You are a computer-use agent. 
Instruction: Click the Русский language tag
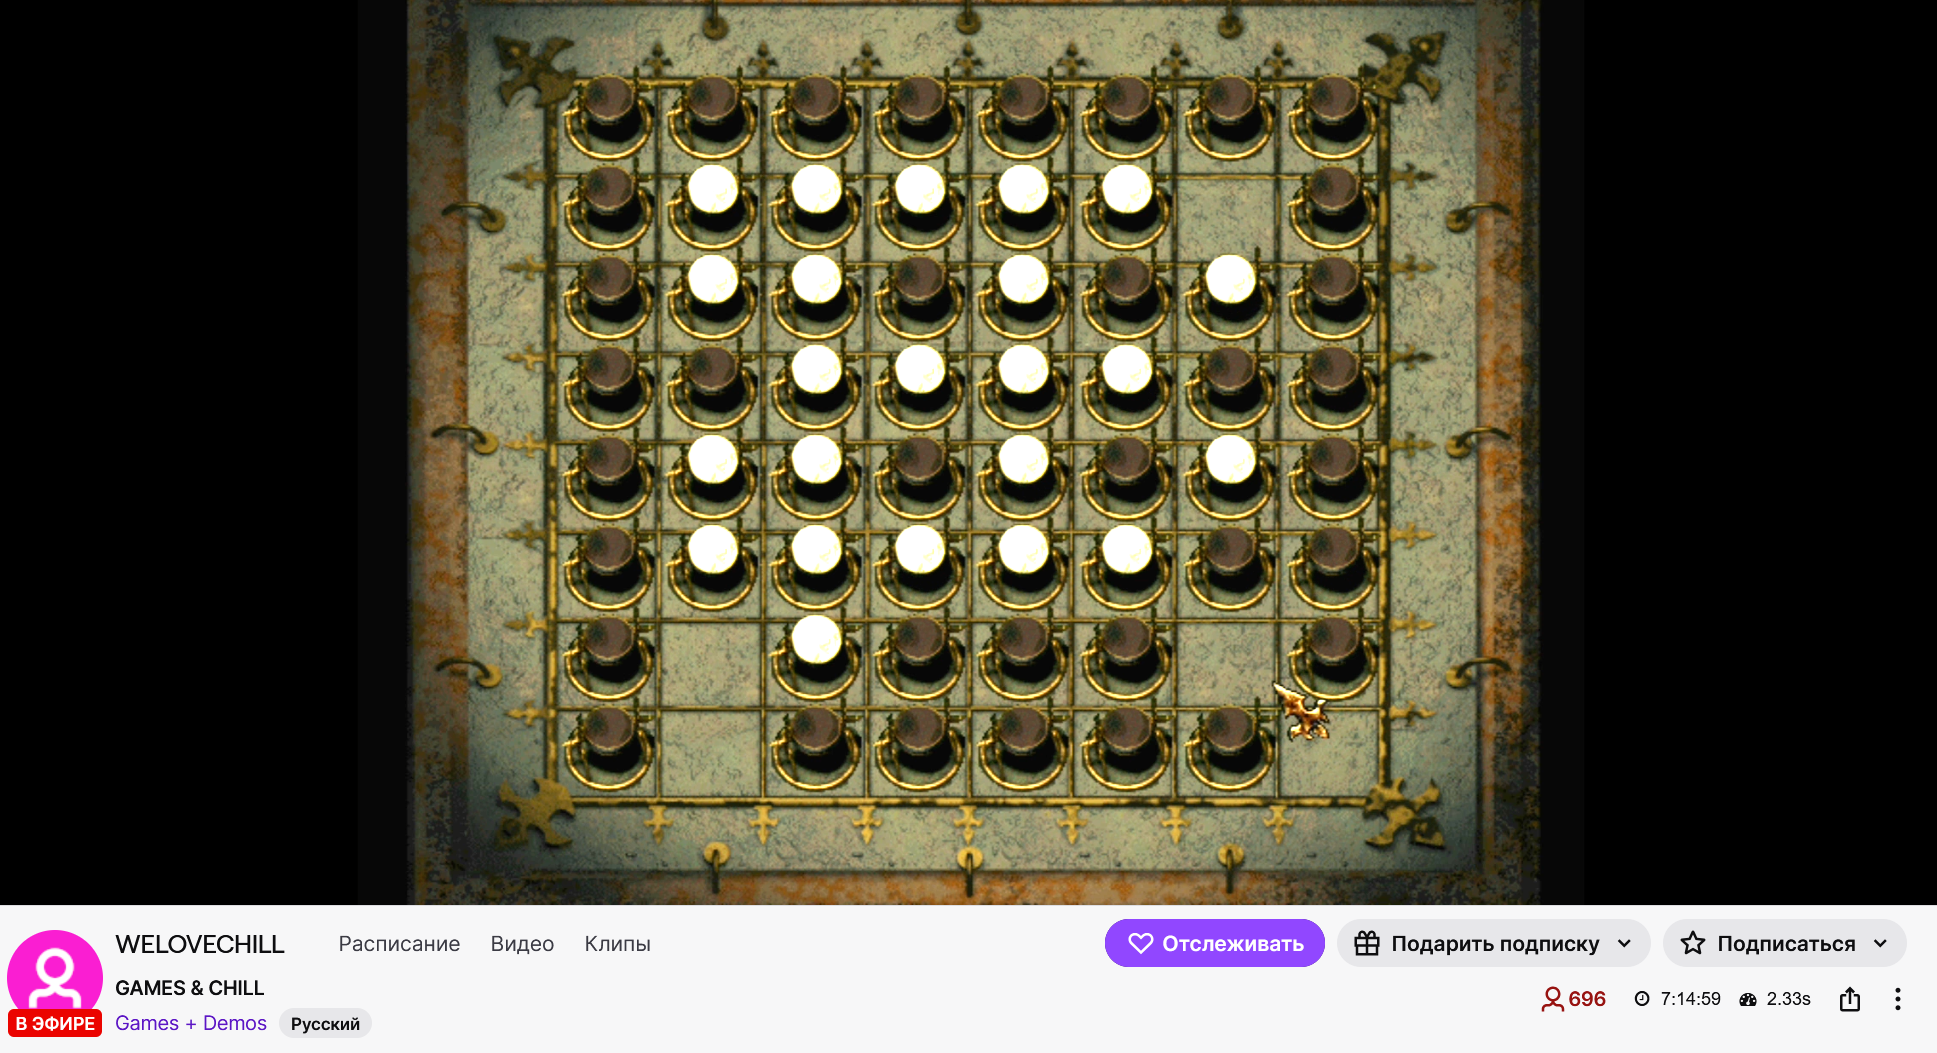tap(325, 1024)
